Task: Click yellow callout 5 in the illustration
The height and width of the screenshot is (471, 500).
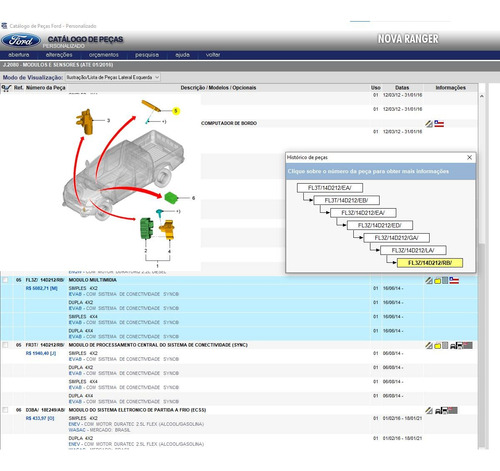Action: (x=176, y=111)
